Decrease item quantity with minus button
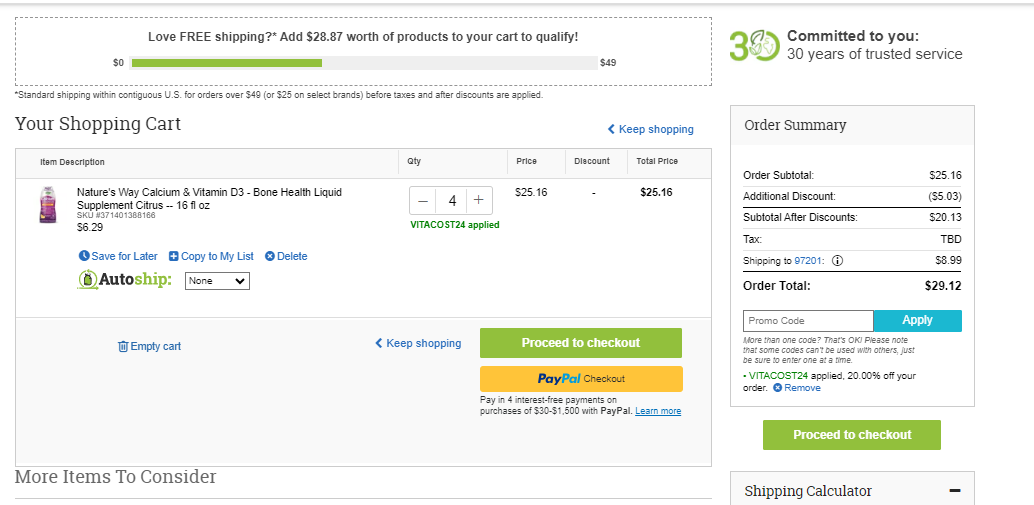This screenshot has width=1034, height=505. tap(423, 200)
